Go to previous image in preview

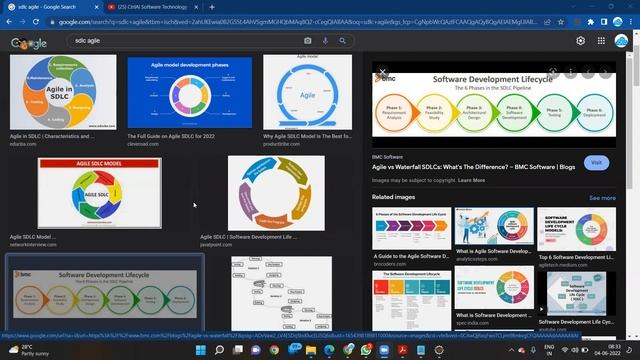pos(588,73)
